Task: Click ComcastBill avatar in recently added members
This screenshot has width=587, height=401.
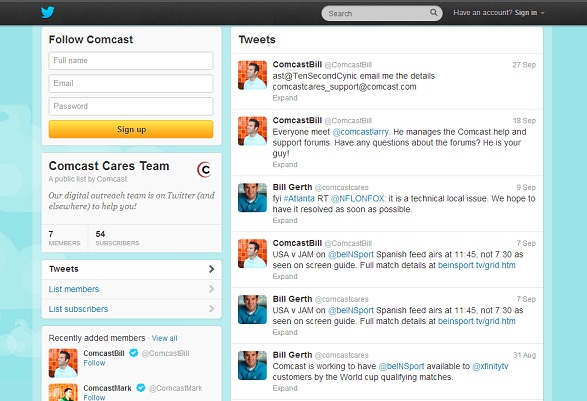Action: click(x=63, y=363)
